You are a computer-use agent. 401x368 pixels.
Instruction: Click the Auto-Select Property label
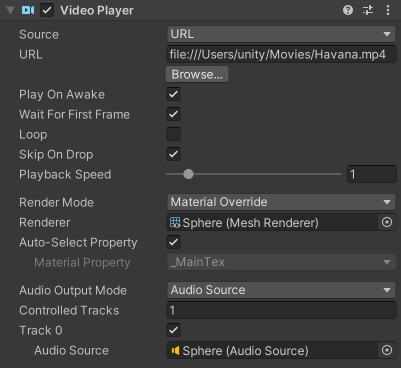click(x=78, y=242)
